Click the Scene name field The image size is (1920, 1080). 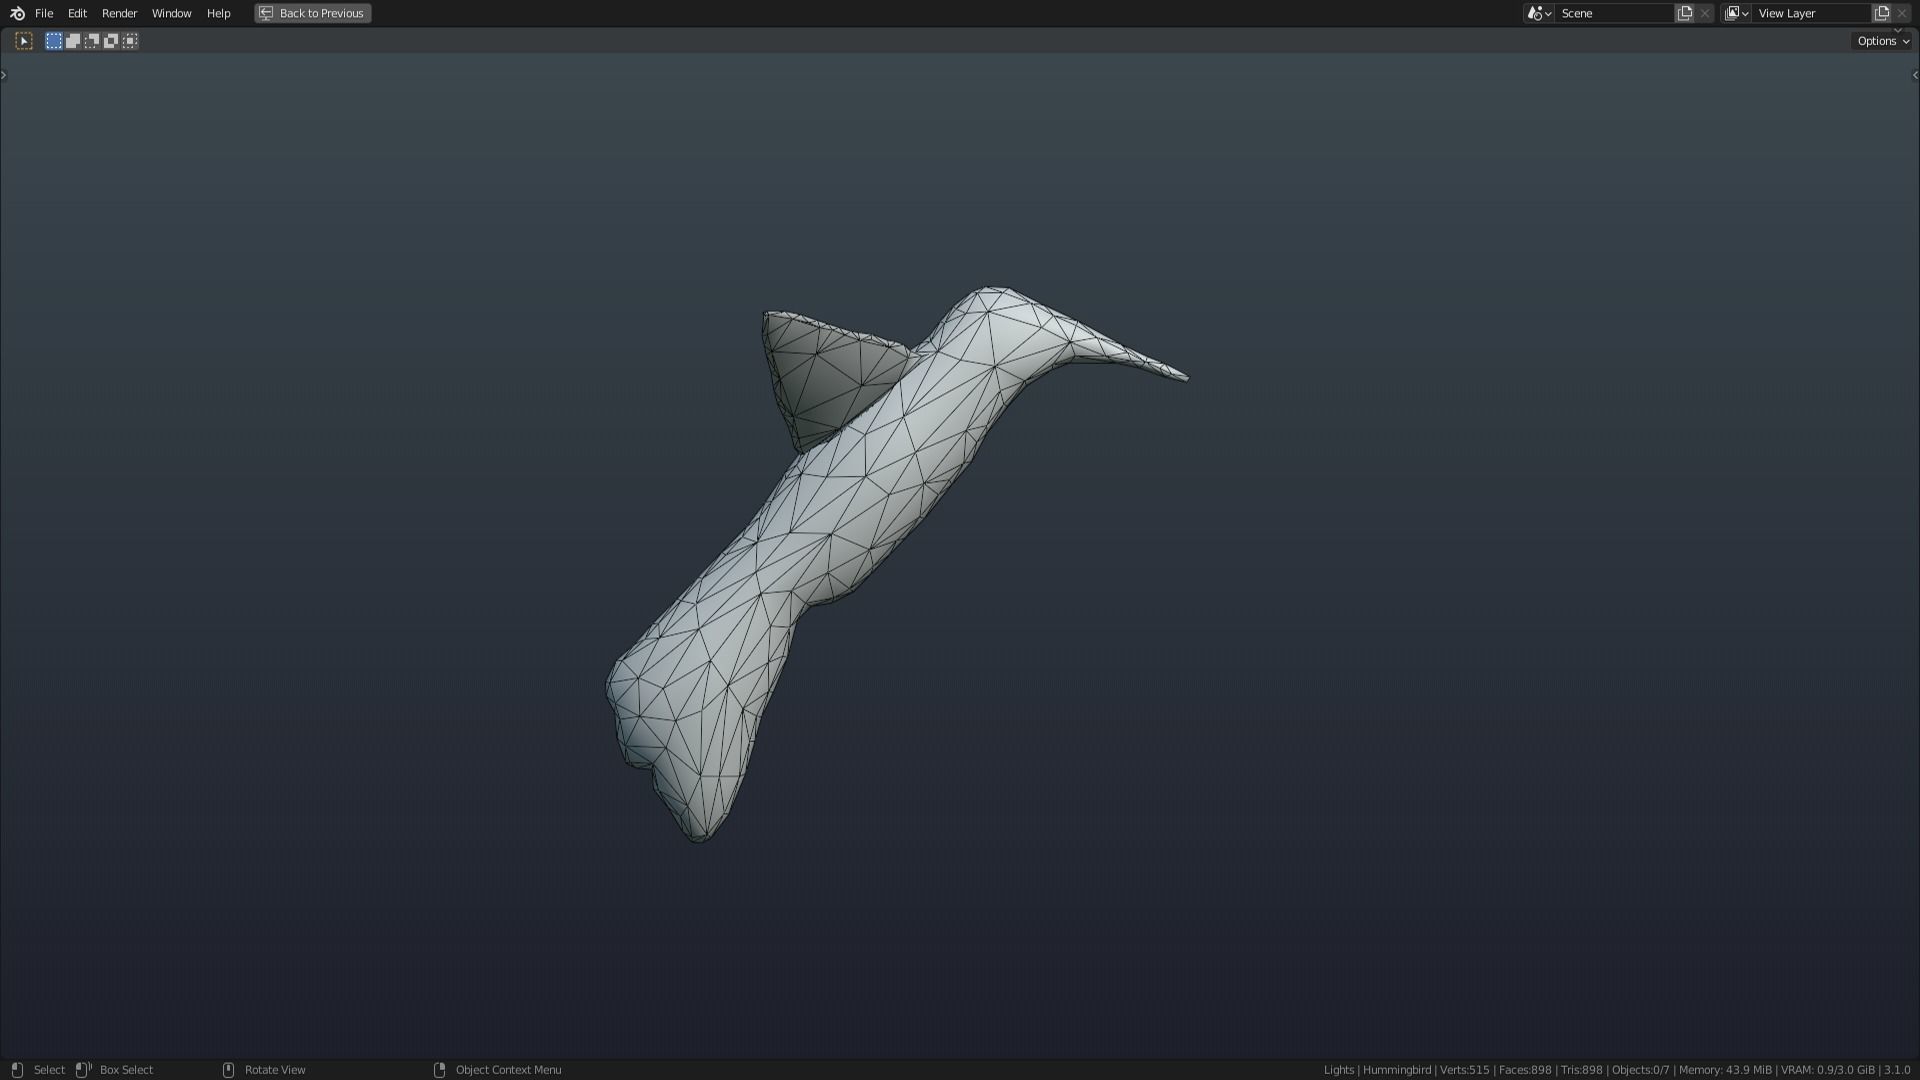point(1613,13)
